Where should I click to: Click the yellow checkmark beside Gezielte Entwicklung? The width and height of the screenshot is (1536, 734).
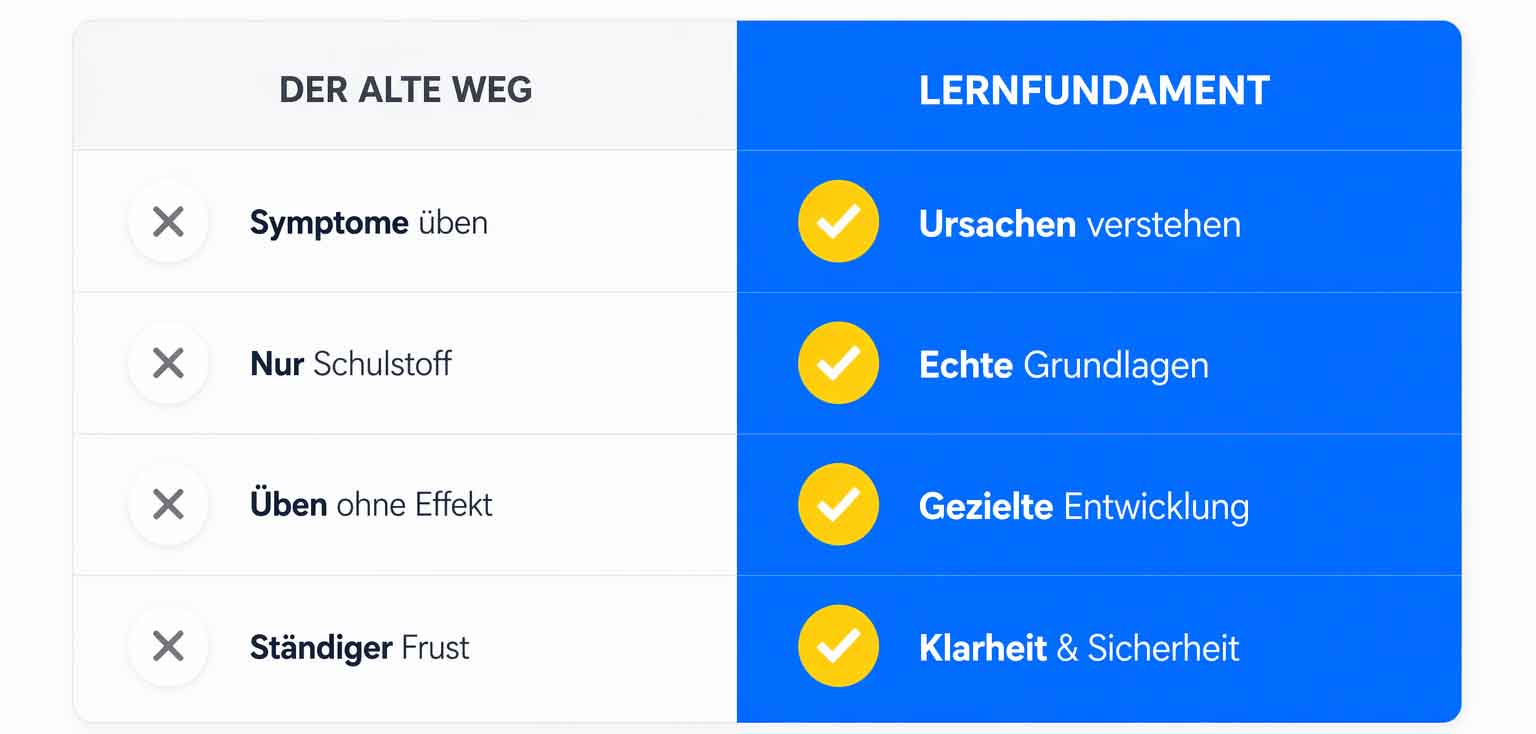pyautogui.click(x=838, y=505)
